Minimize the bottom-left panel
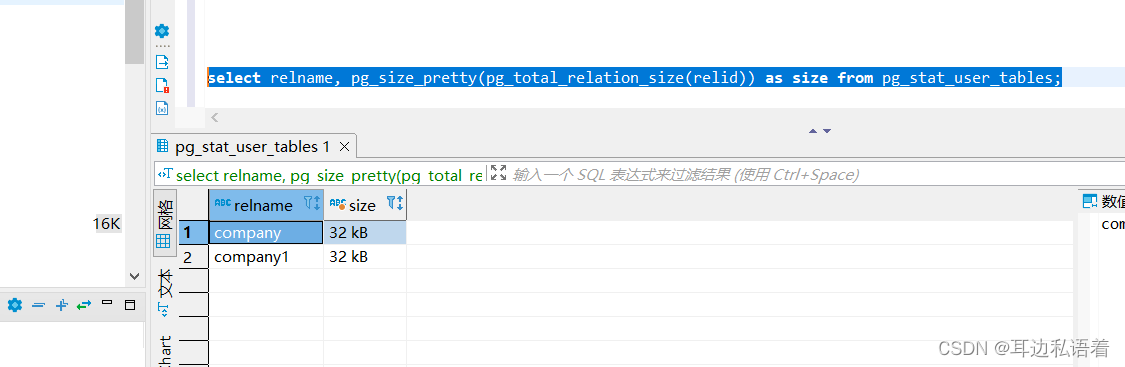 pyautogui.click(x=108, y=302)
